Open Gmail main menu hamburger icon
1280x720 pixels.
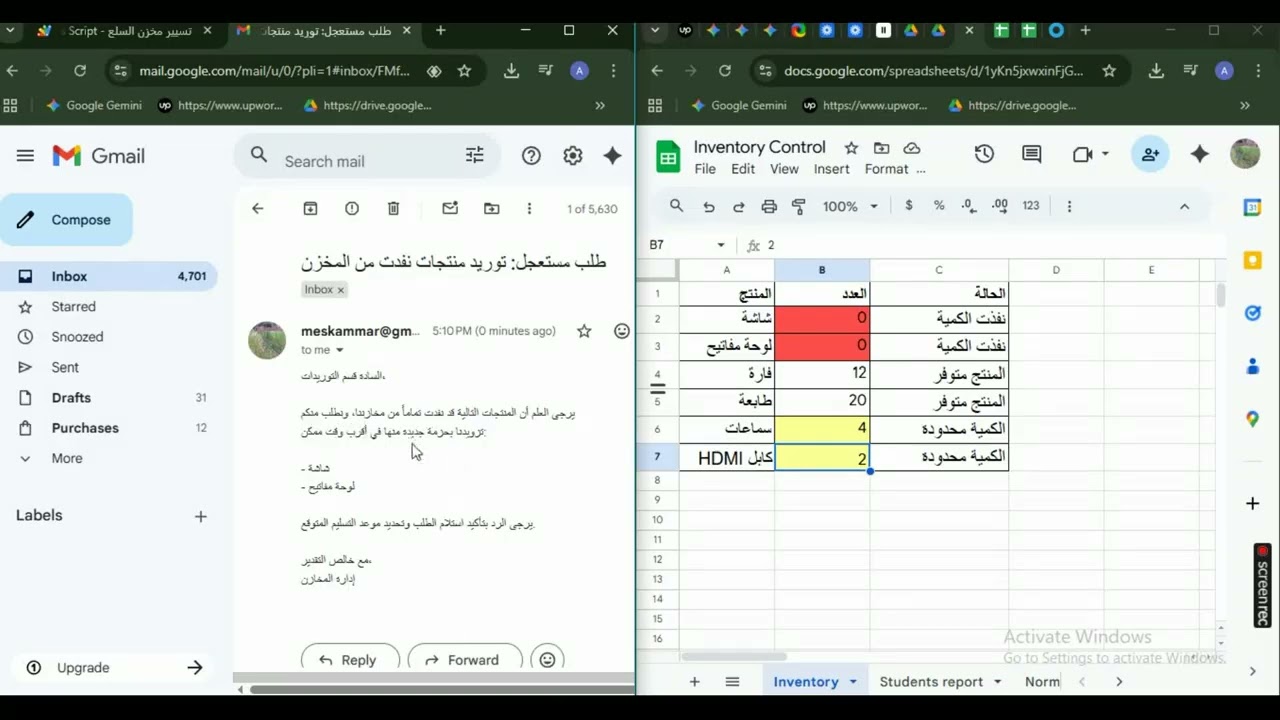pyautogui.click(x=25, y=156)
